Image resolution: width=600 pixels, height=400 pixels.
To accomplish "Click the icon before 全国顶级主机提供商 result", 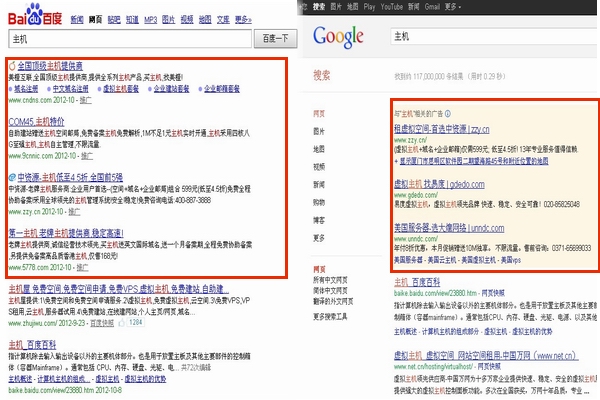I will pyautogui.click(x=12, y=65).
